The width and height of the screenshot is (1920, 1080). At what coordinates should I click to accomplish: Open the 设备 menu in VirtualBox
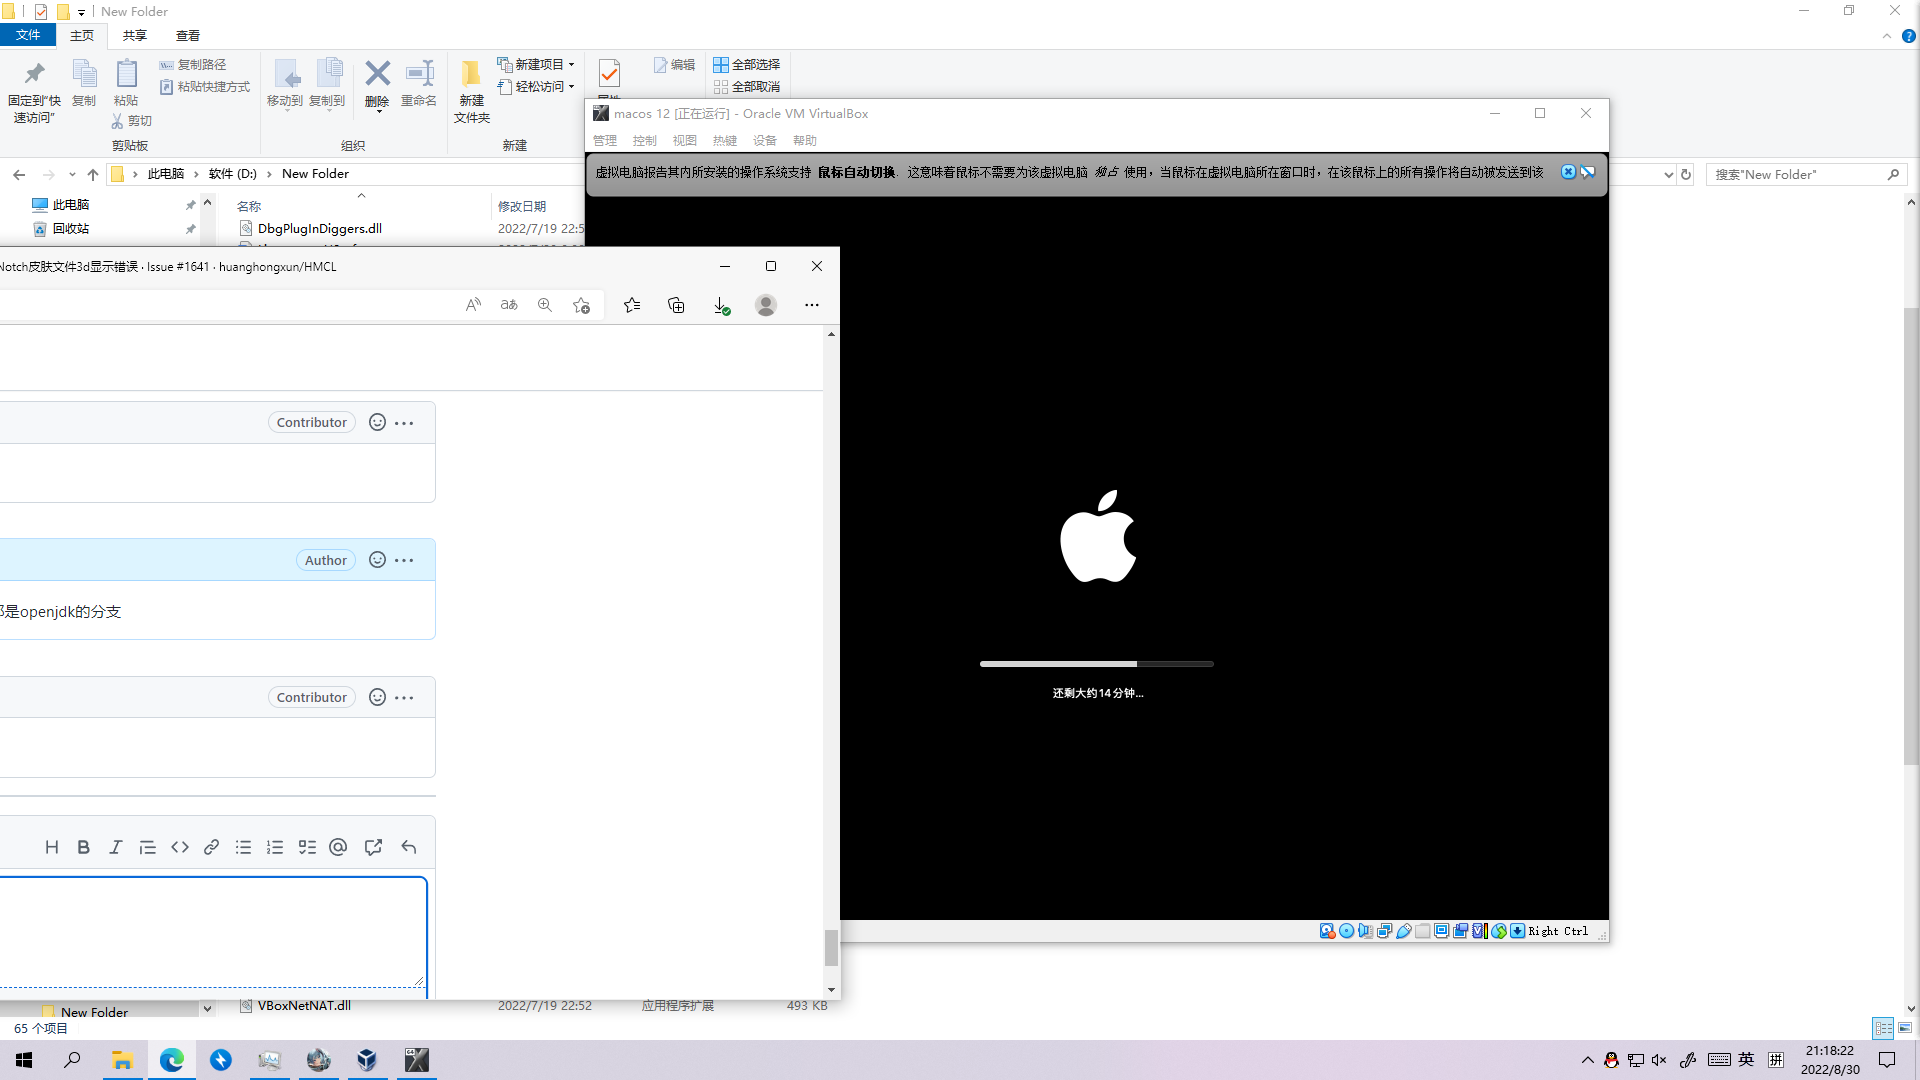pyautogui.click(x=765, y=140)
